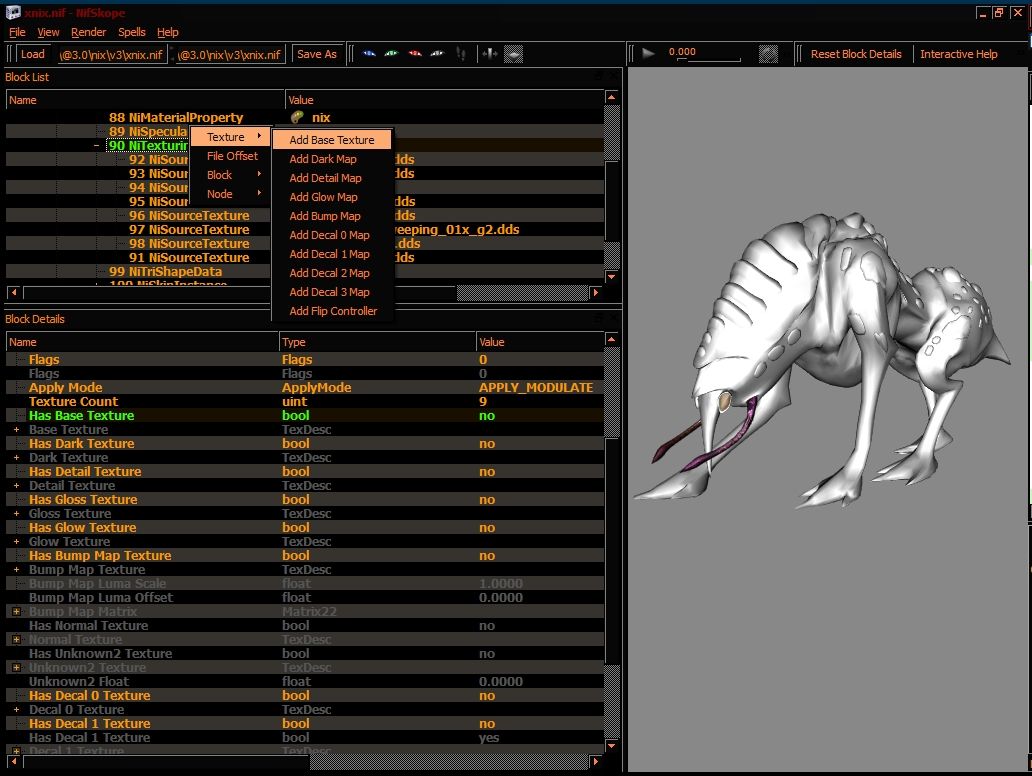1032x776 pixels.
Task: Expand the Decal 0 Texture row
Action: 16,710
